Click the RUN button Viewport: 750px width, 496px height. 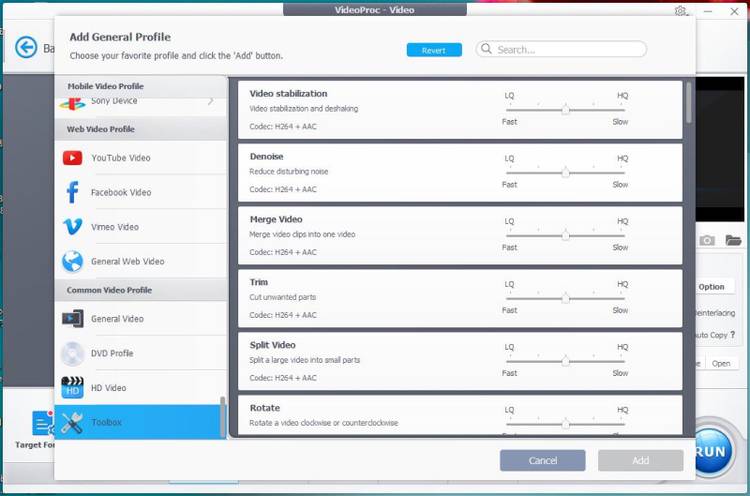tap(712, 451)
